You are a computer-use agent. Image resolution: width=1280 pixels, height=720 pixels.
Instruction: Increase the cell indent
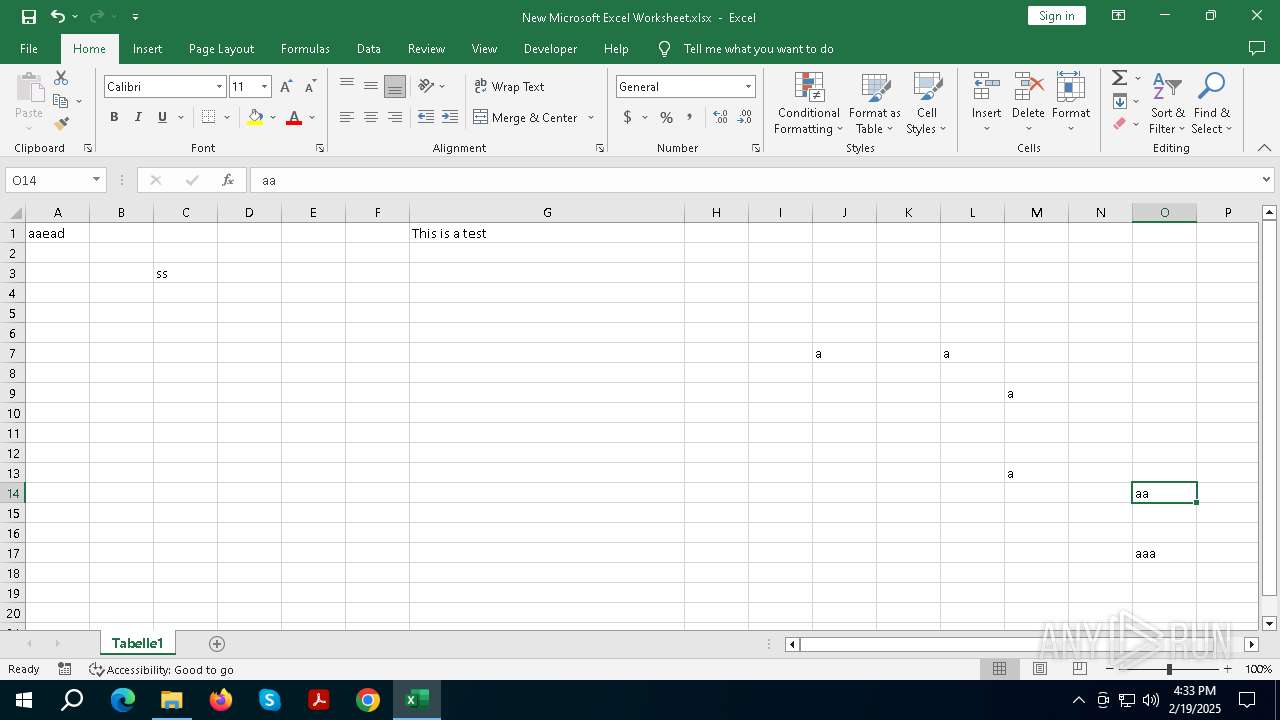click(450, 117)
